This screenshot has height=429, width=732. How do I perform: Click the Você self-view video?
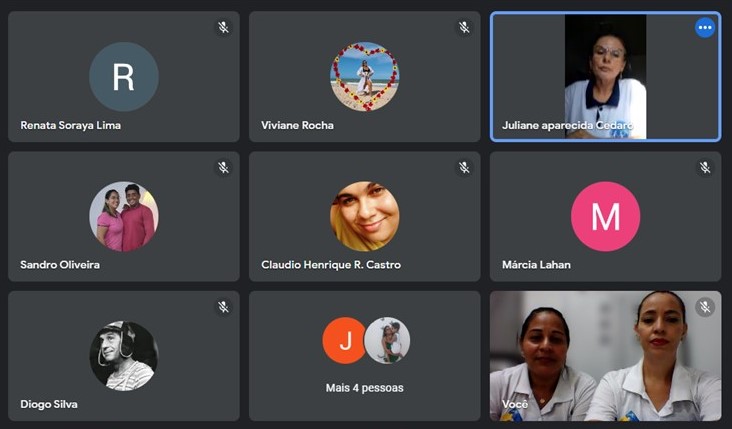click(605, 356)
